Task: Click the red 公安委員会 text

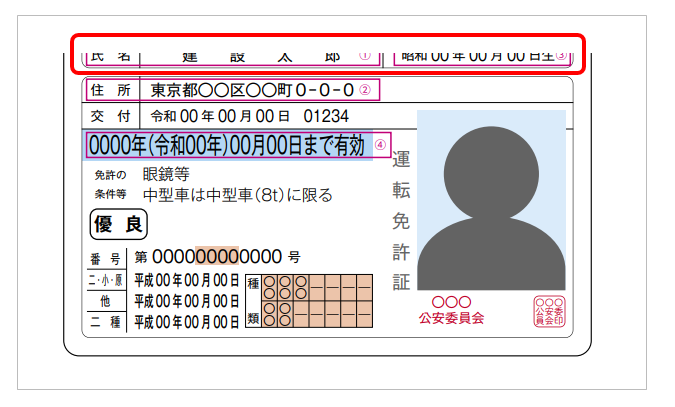Action: [451, 318]
